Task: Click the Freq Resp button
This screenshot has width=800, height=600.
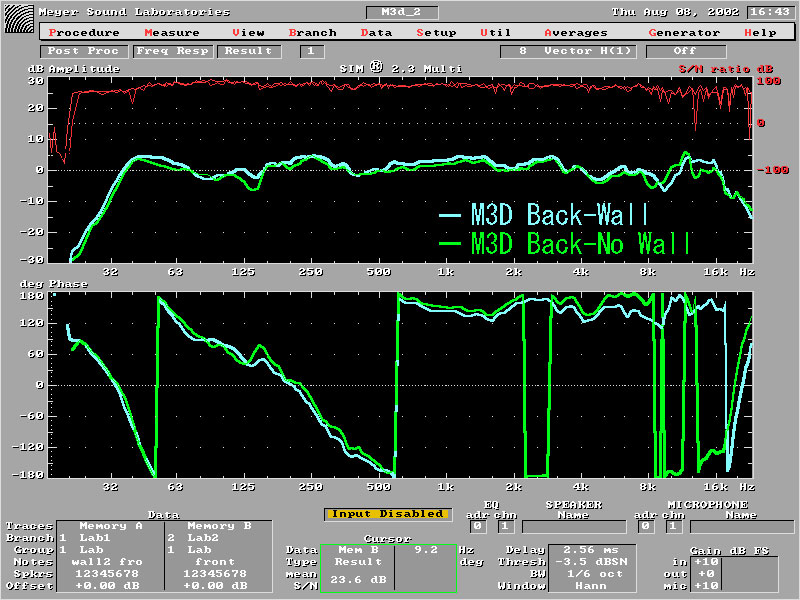Action: [x=172, y=51]
